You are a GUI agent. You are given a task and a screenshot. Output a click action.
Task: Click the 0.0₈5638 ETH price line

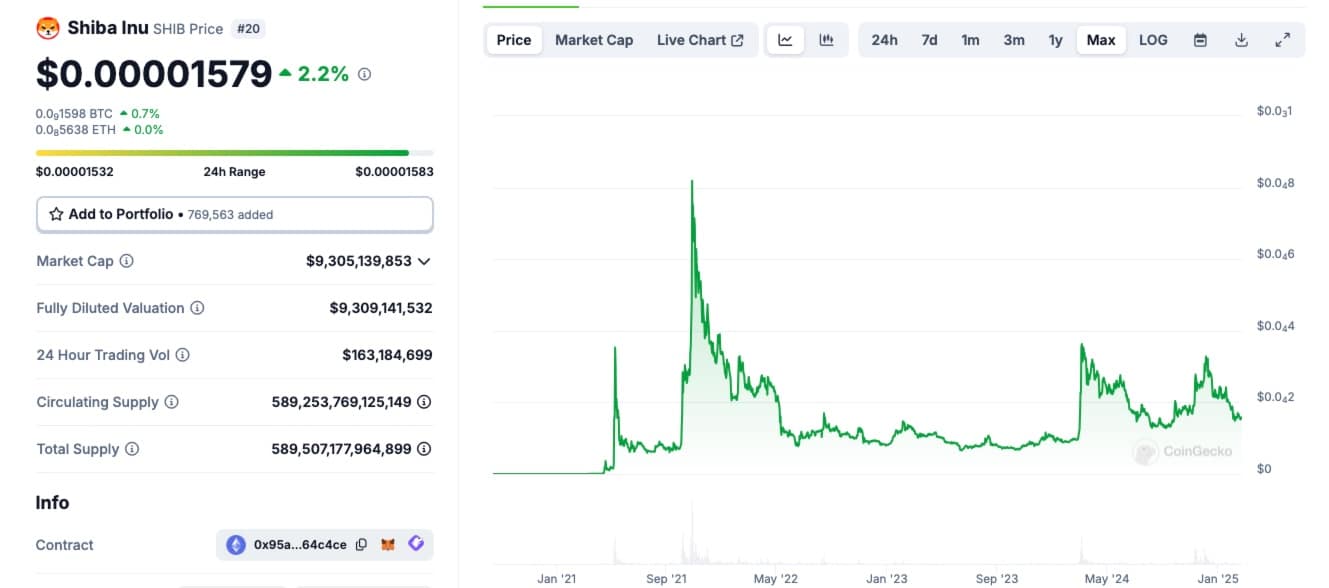(100, 129)
